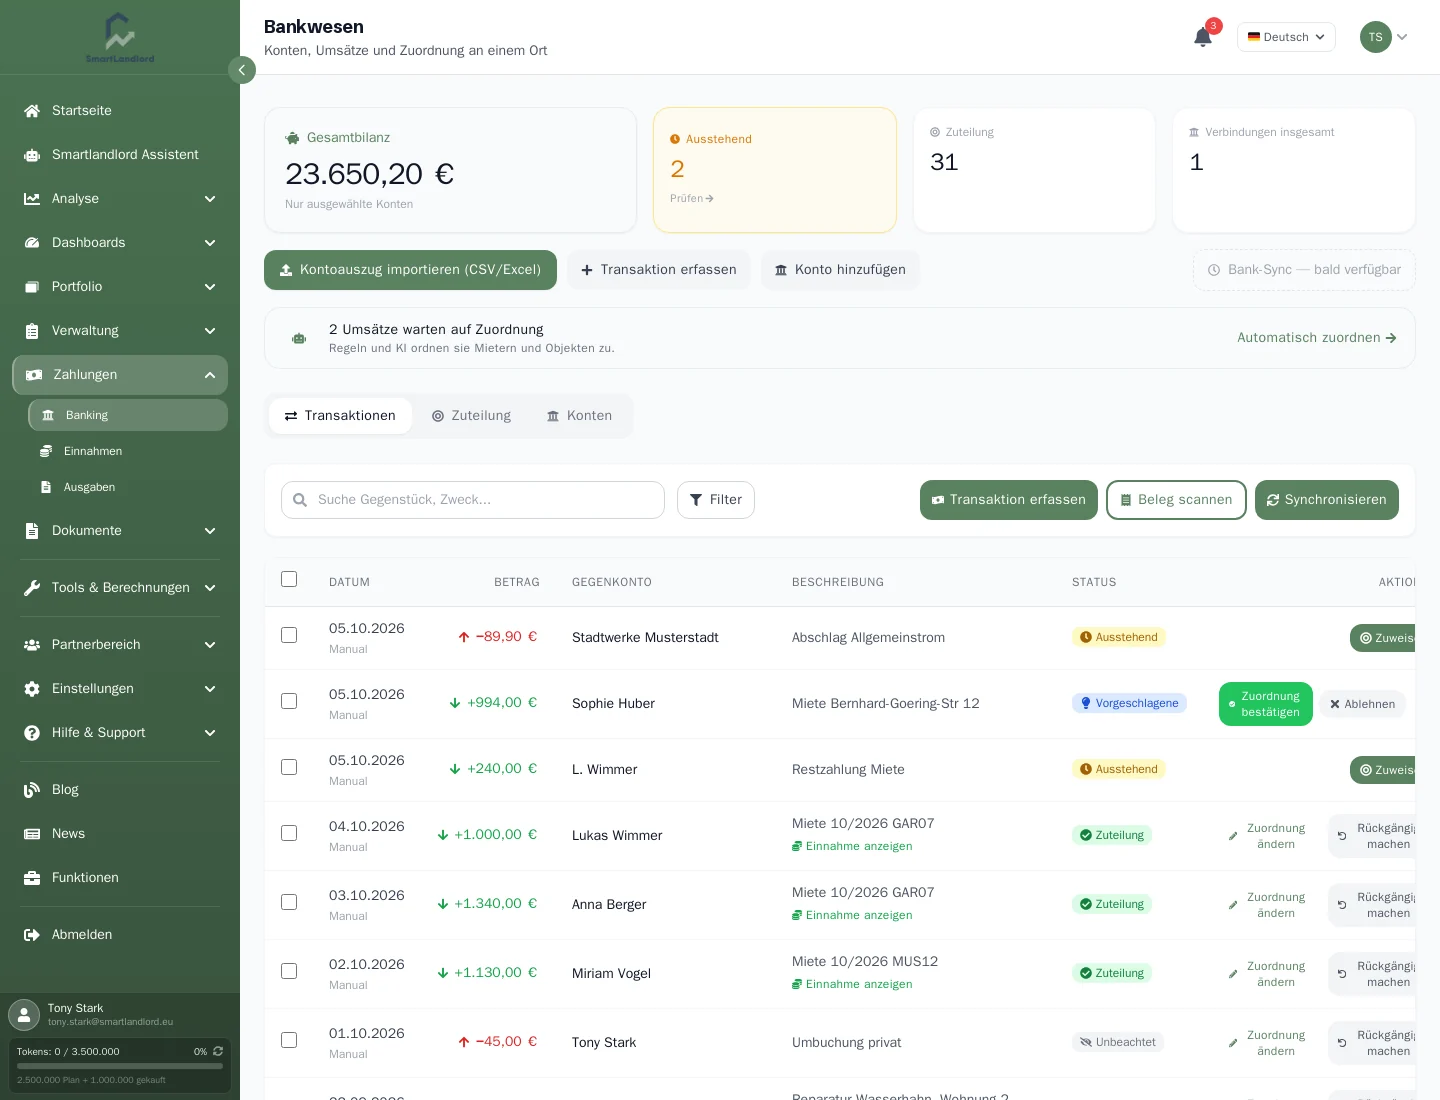This screenshot has height=1100, width=1440.
Task: Click the TS user avatar
Action: coord(1376,37)
